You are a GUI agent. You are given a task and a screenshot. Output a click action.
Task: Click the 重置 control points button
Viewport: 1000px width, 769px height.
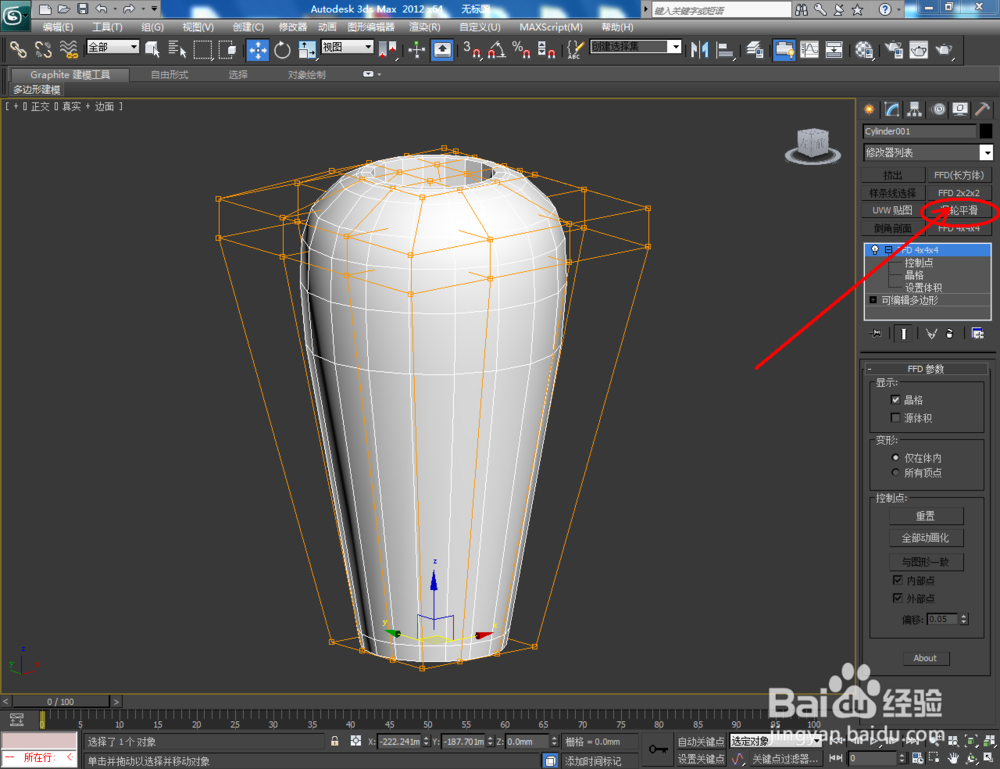926,516
